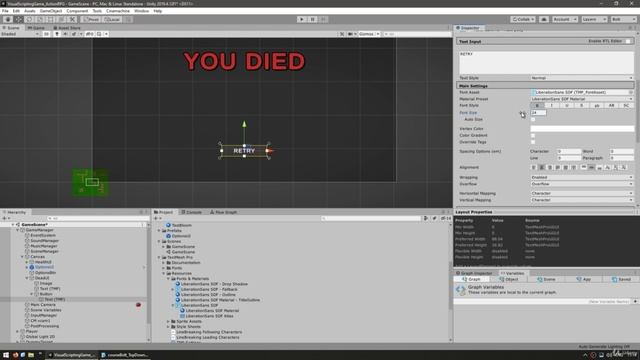Switch Graph Inspector to Object tab
This screenshot has width=640, height=360.
(x=509, y=280)
